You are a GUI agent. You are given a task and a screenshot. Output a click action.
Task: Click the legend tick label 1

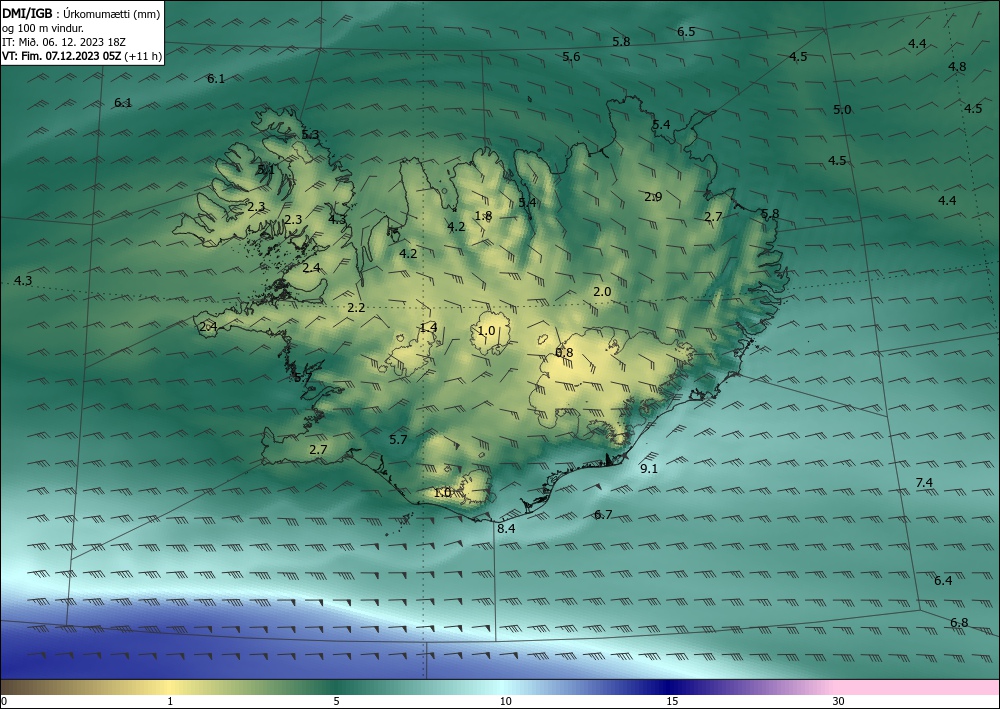pos(170,702)
